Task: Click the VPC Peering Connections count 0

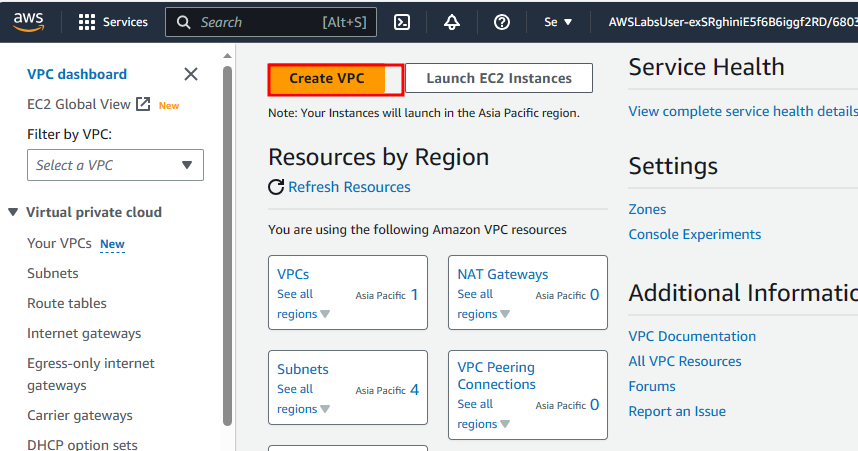Action: pyautogui.click(x=594, y=404)
